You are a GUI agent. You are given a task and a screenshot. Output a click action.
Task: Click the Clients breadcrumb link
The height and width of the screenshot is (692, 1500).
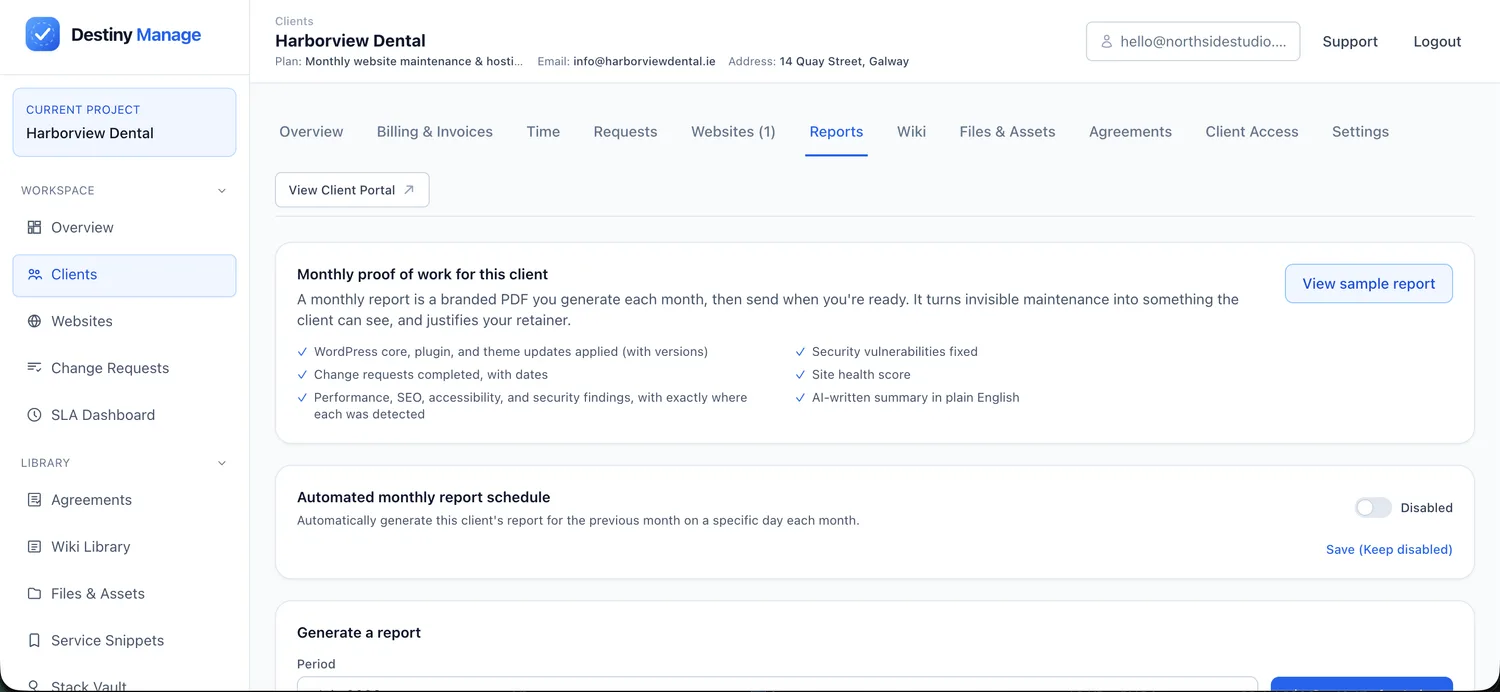[x=294, y=21]
